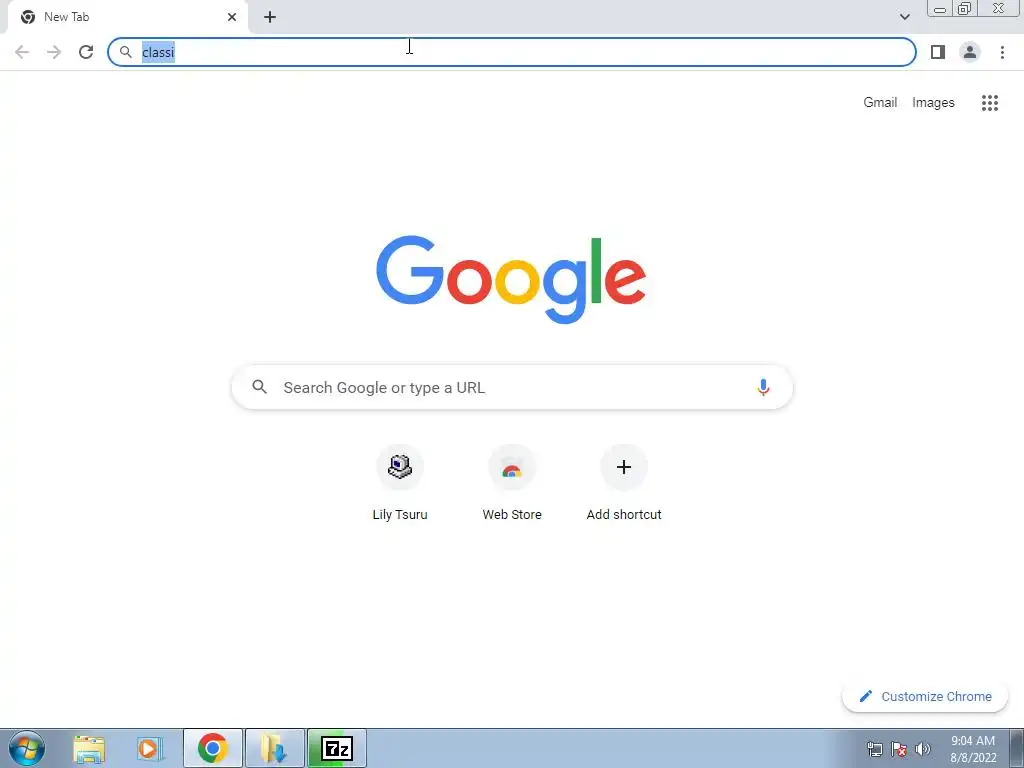Open Windows Explorer from the taskbar
Viewport: 1024px width, 768px height.
(x=89, y=748)
